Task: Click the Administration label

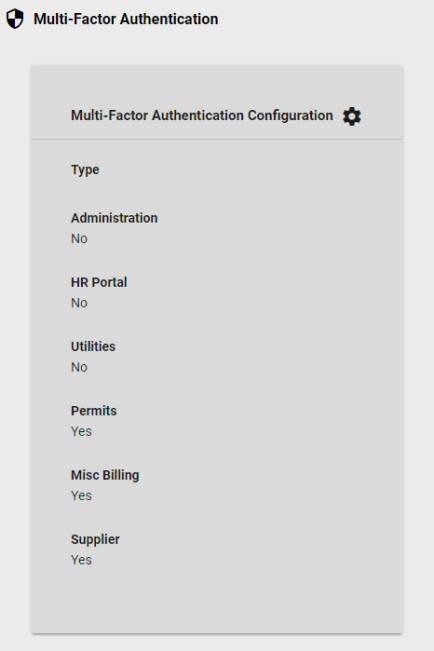Action: [114, 218]
